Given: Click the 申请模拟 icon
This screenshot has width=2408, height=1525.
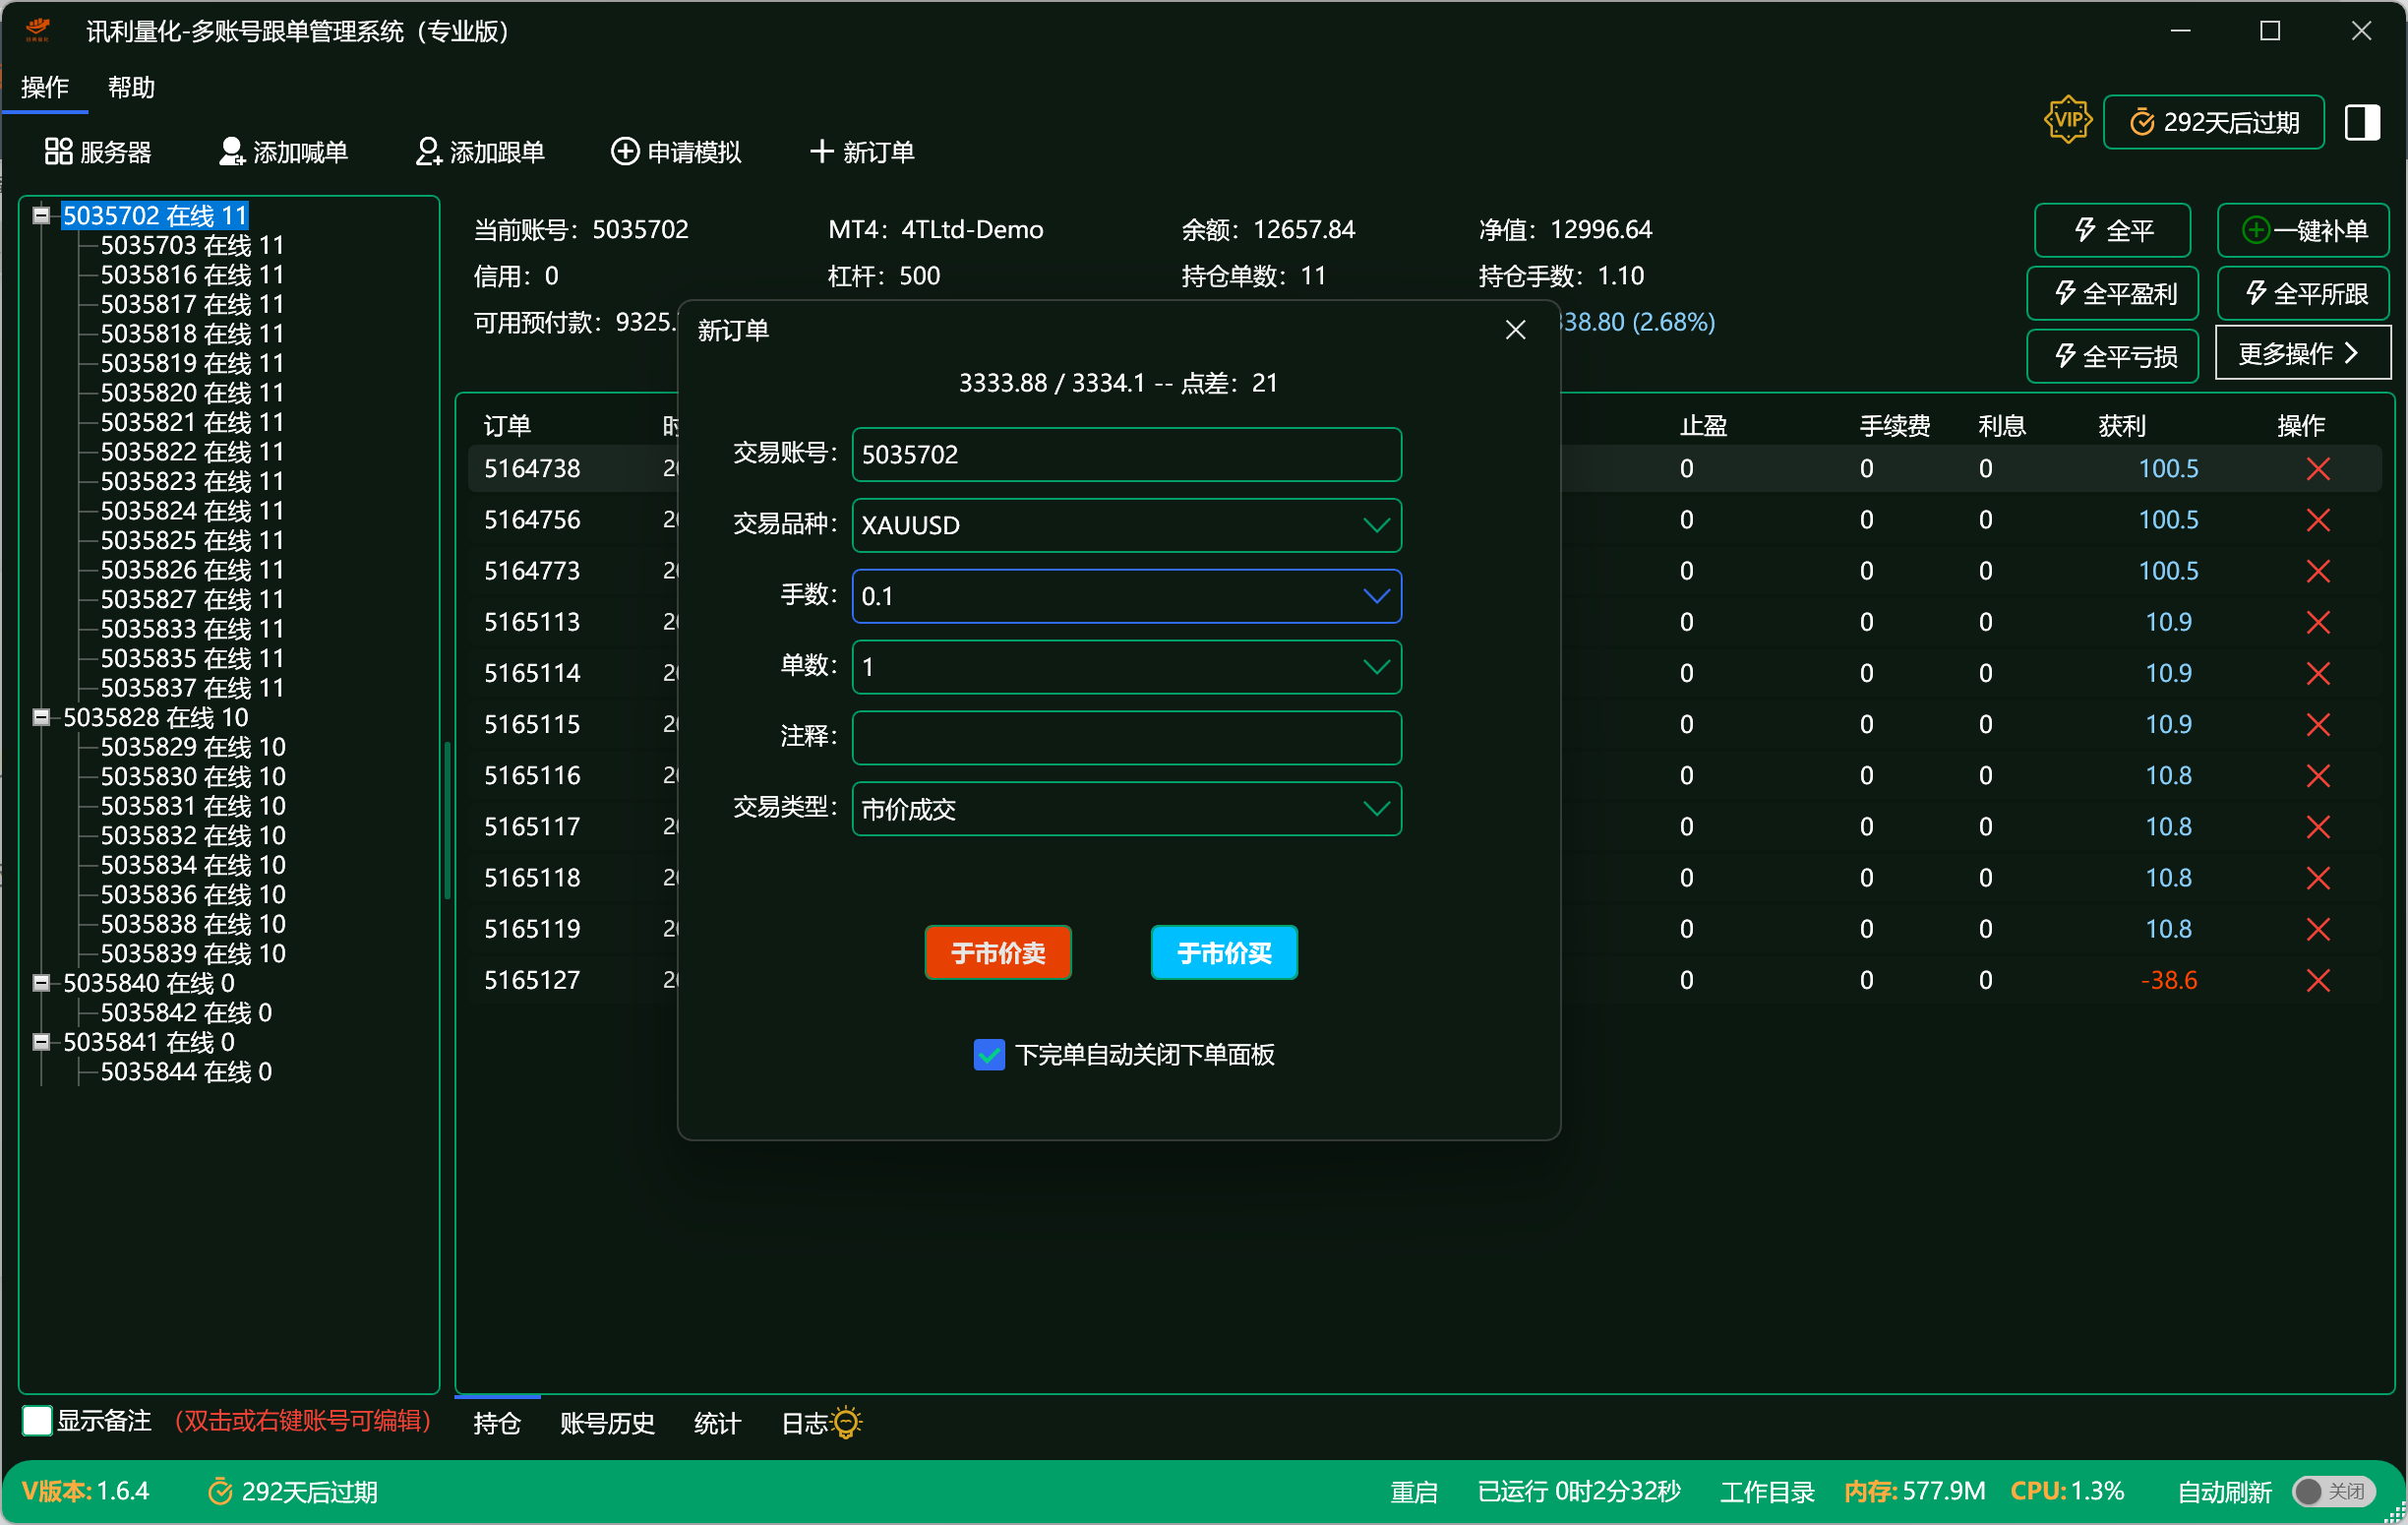Looking at the screenshot, I should tap(624, 151).
